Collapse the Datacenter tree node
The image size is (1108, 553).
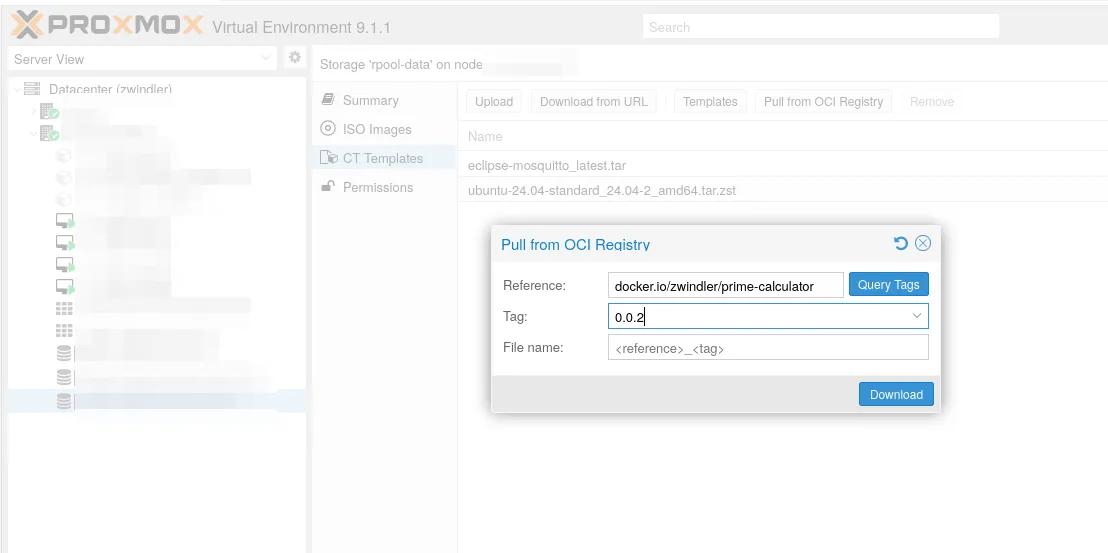[x=17, y=89]
